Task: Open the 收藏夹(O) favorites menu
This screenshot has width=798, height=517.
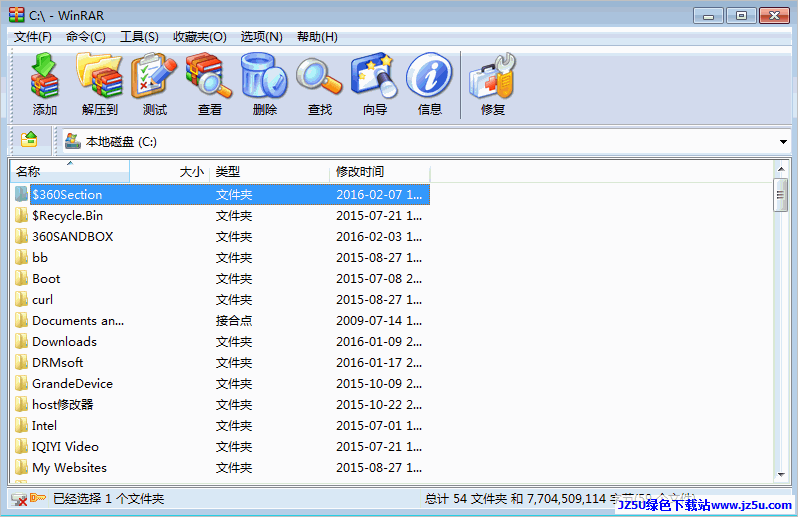Action: pos(200,37)
